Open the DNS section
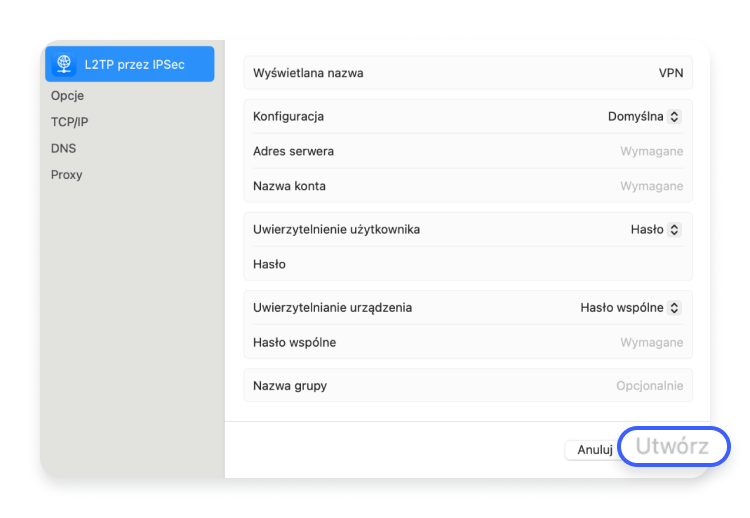Screen dimensions: 750x518 click(x=63, y=148)
